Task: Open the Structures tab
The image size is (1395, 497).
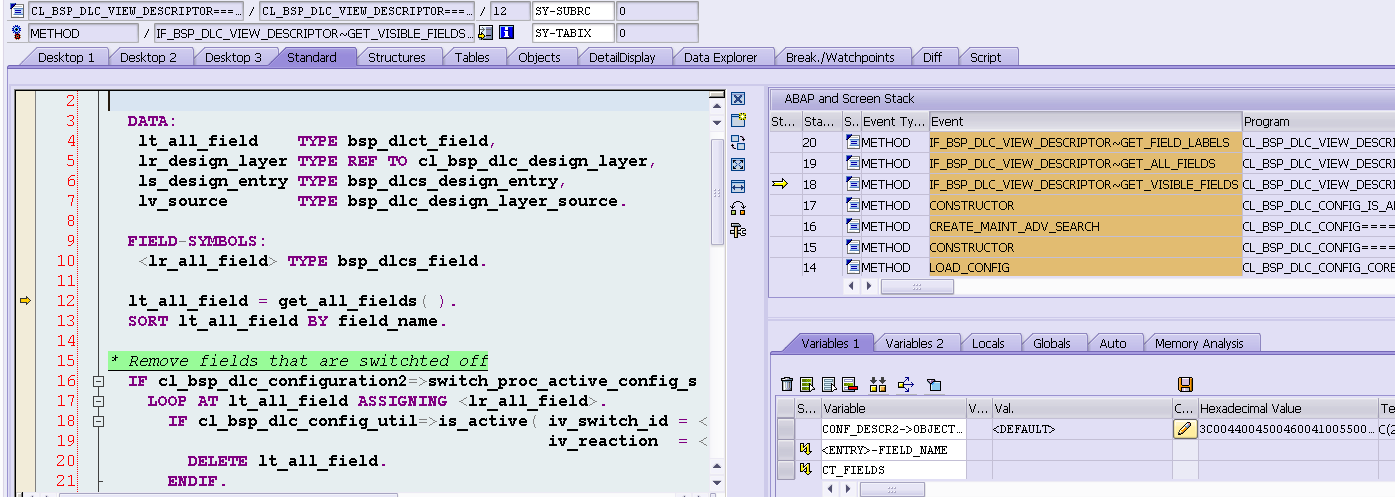Action: pyautogui.click(x=396, y=57)
